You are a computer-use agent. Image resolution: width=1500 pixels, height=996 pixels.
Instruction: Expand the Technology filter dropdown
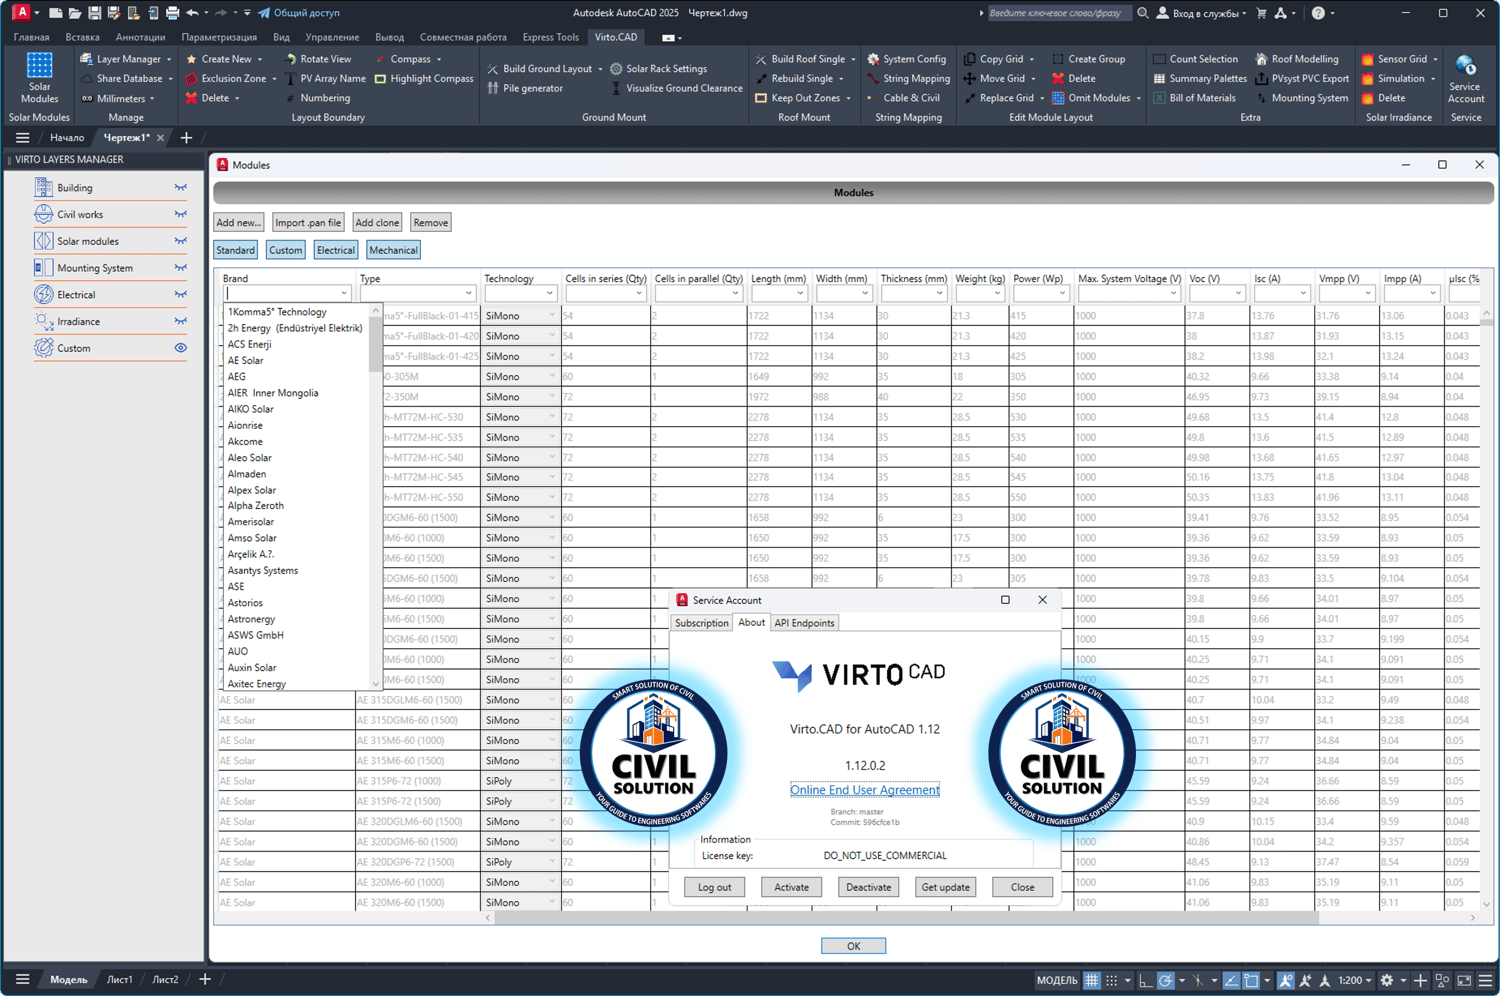click(549, 293)
